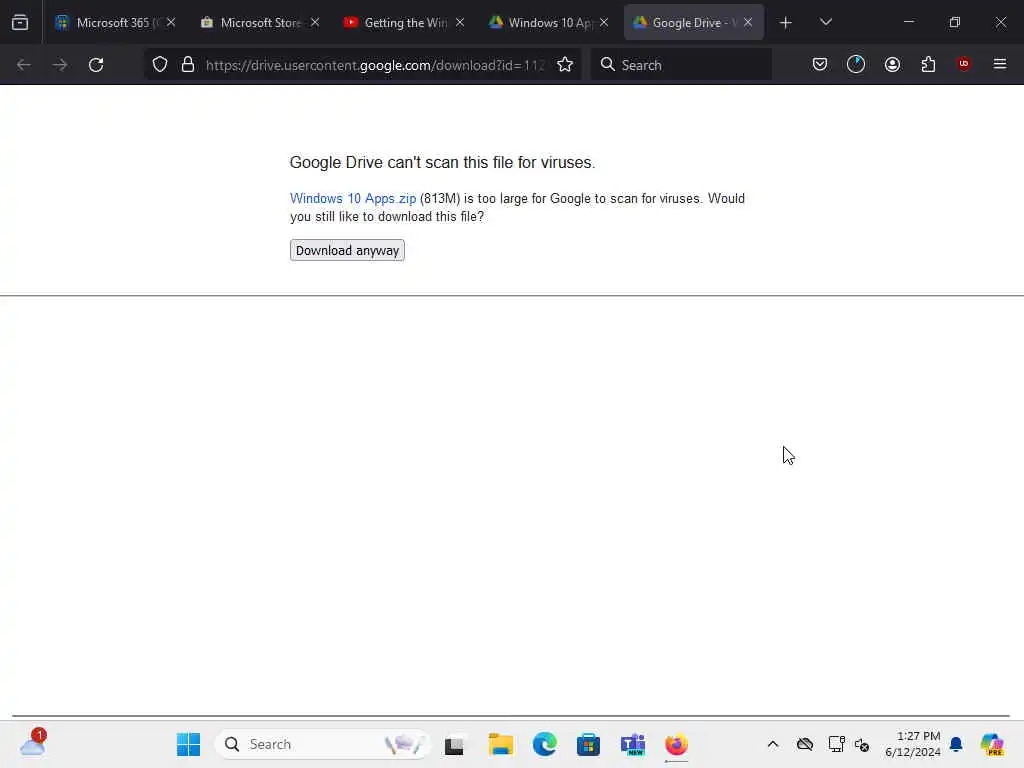Select the active Google Drive tab
The width and height of the screenshot is (1024, 768).
693,22
